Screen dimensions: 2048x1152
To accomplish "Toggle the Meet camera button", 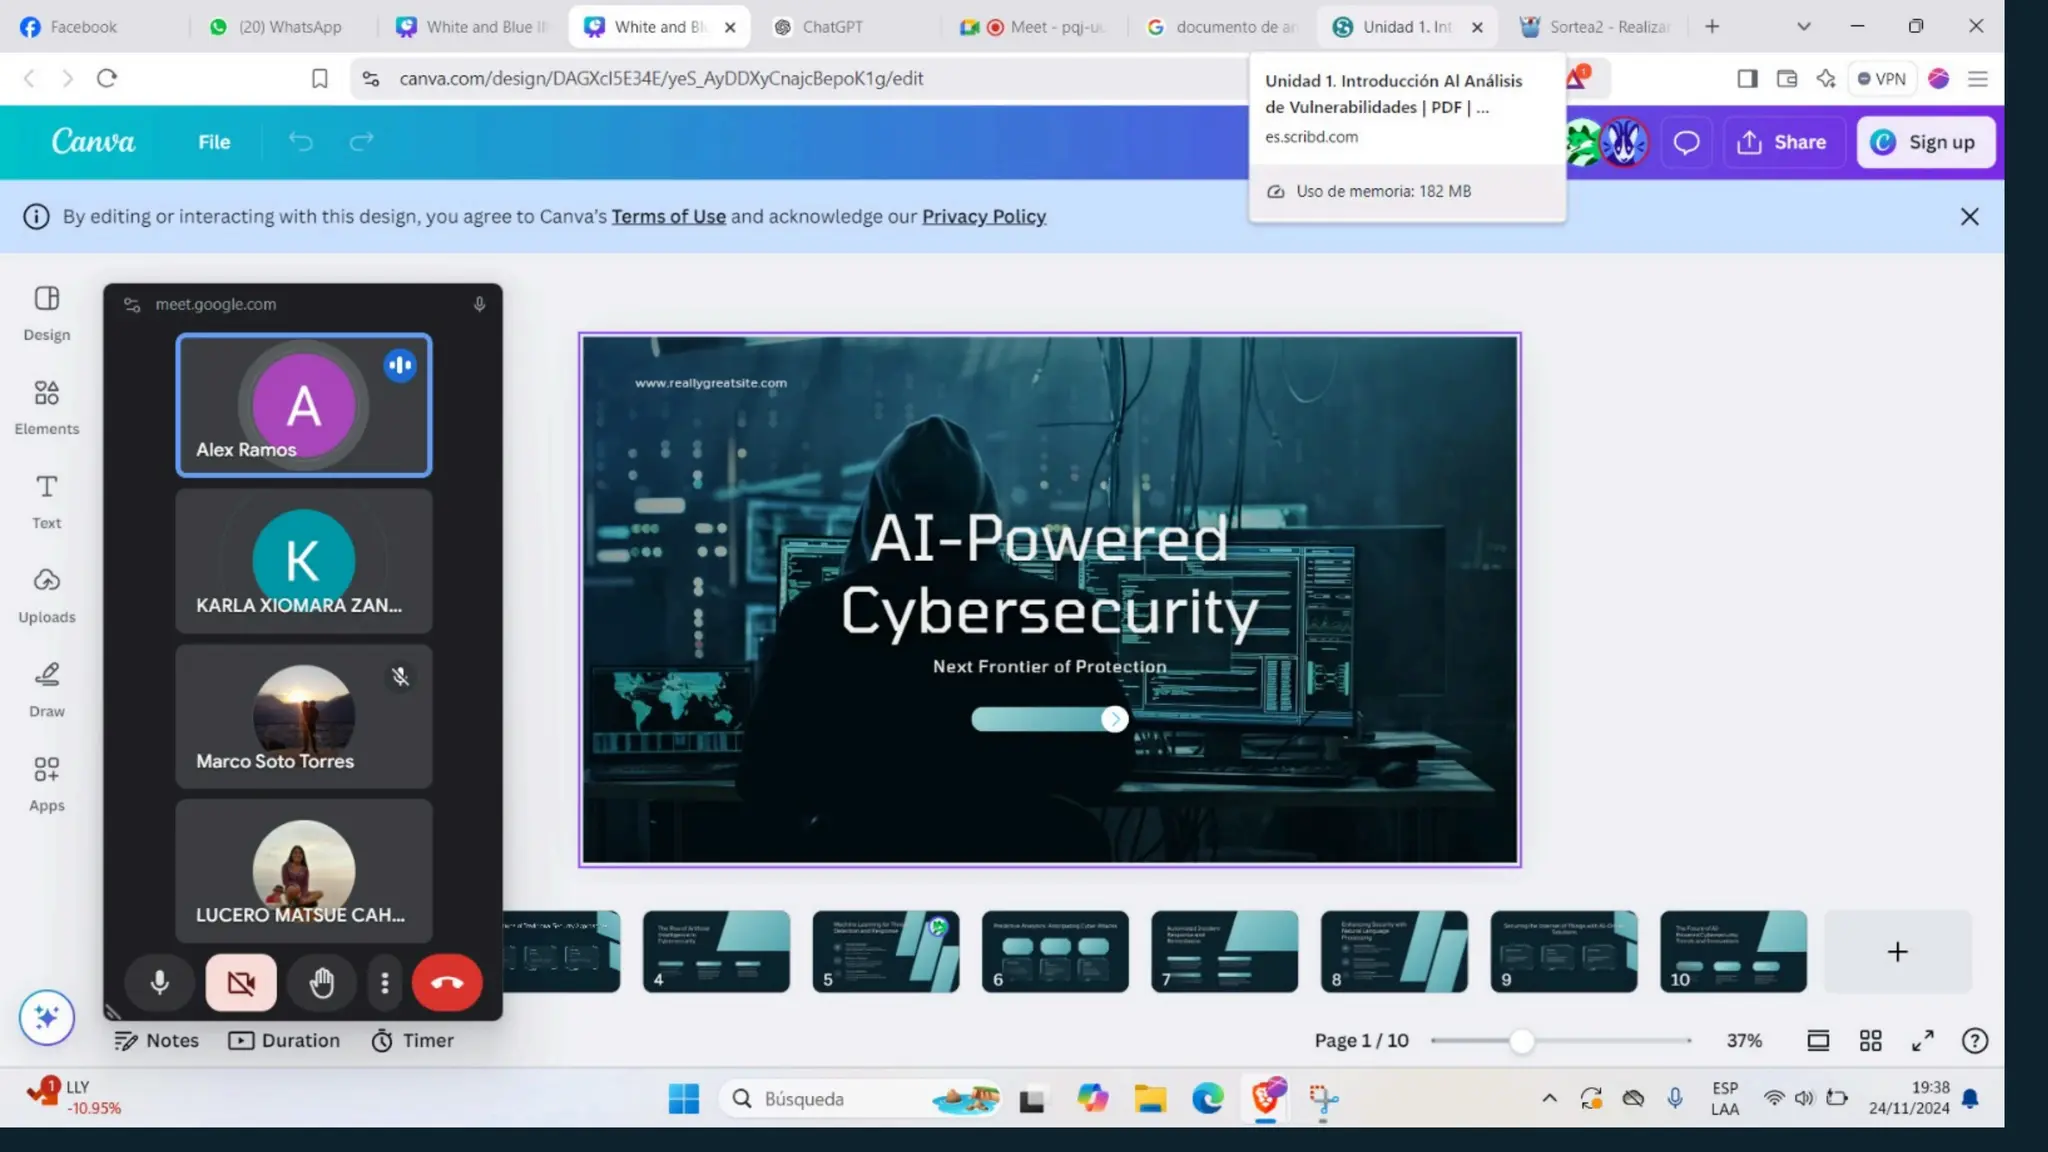I will point(241,983).
